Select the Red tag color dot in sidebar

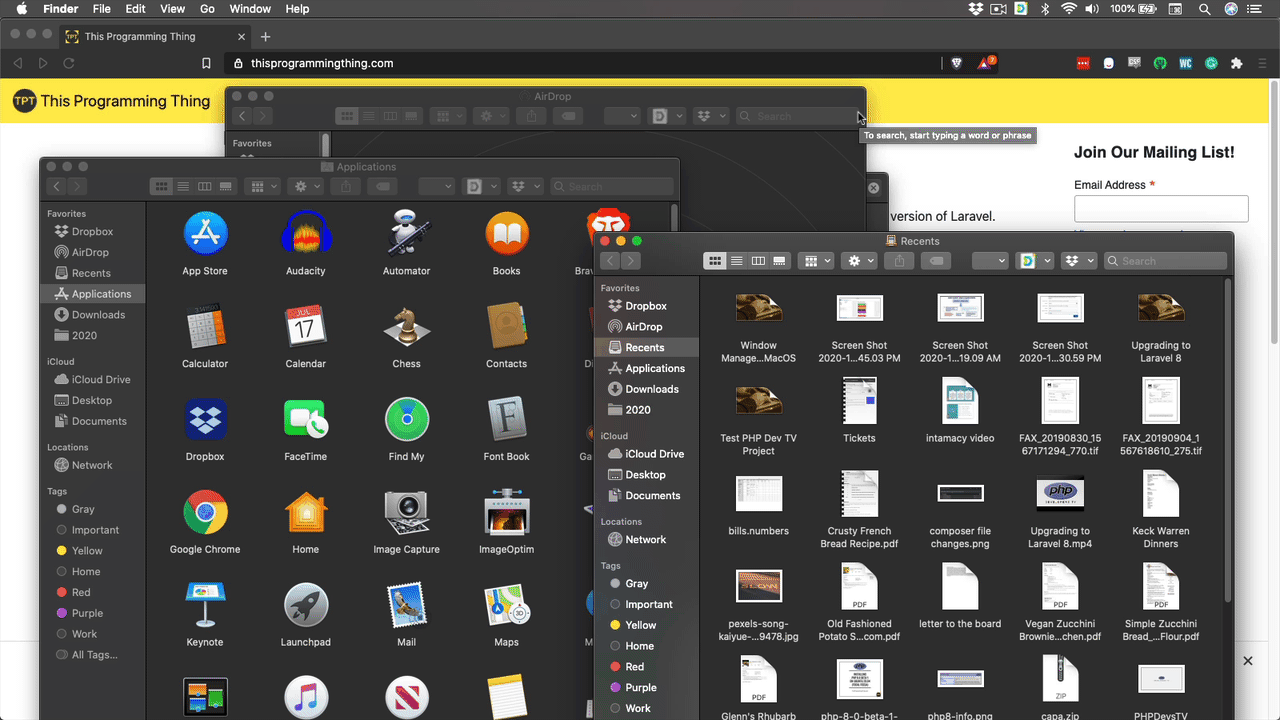click(x=615, y=666)
